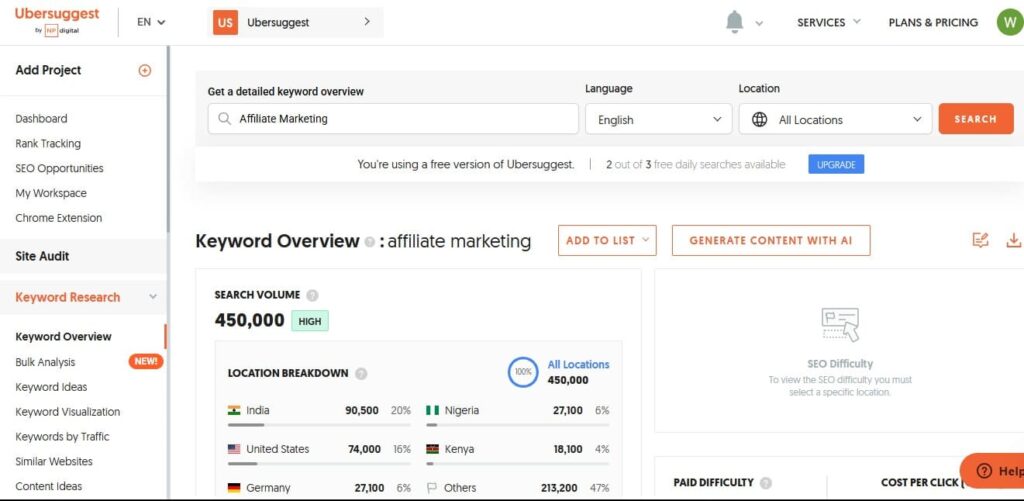Click help icon next to LOCATION BREAKDOWN
Screen dimensions: 1024x501
pyautogui.click(x=361, y=374)
